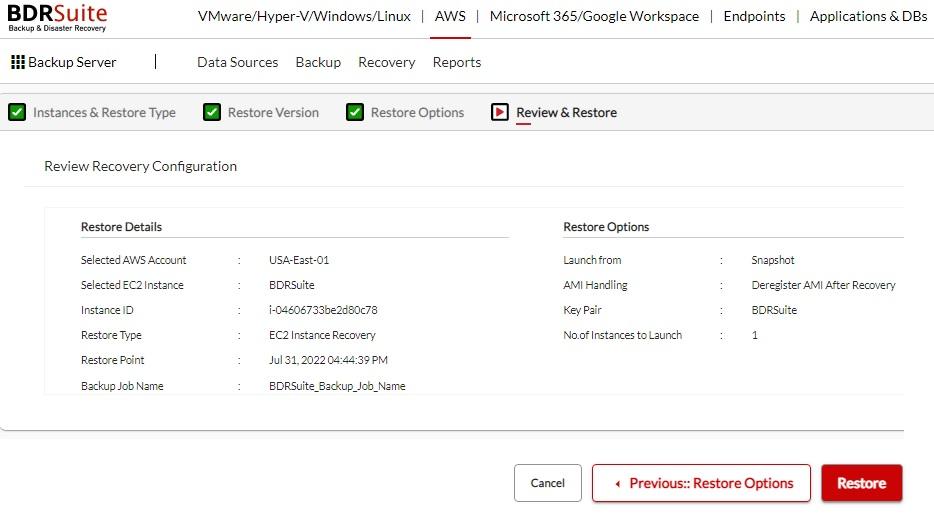Click BDRSuite_Backup_Job_Name value
The image size is (934, 515).
(x=337, y=386)
